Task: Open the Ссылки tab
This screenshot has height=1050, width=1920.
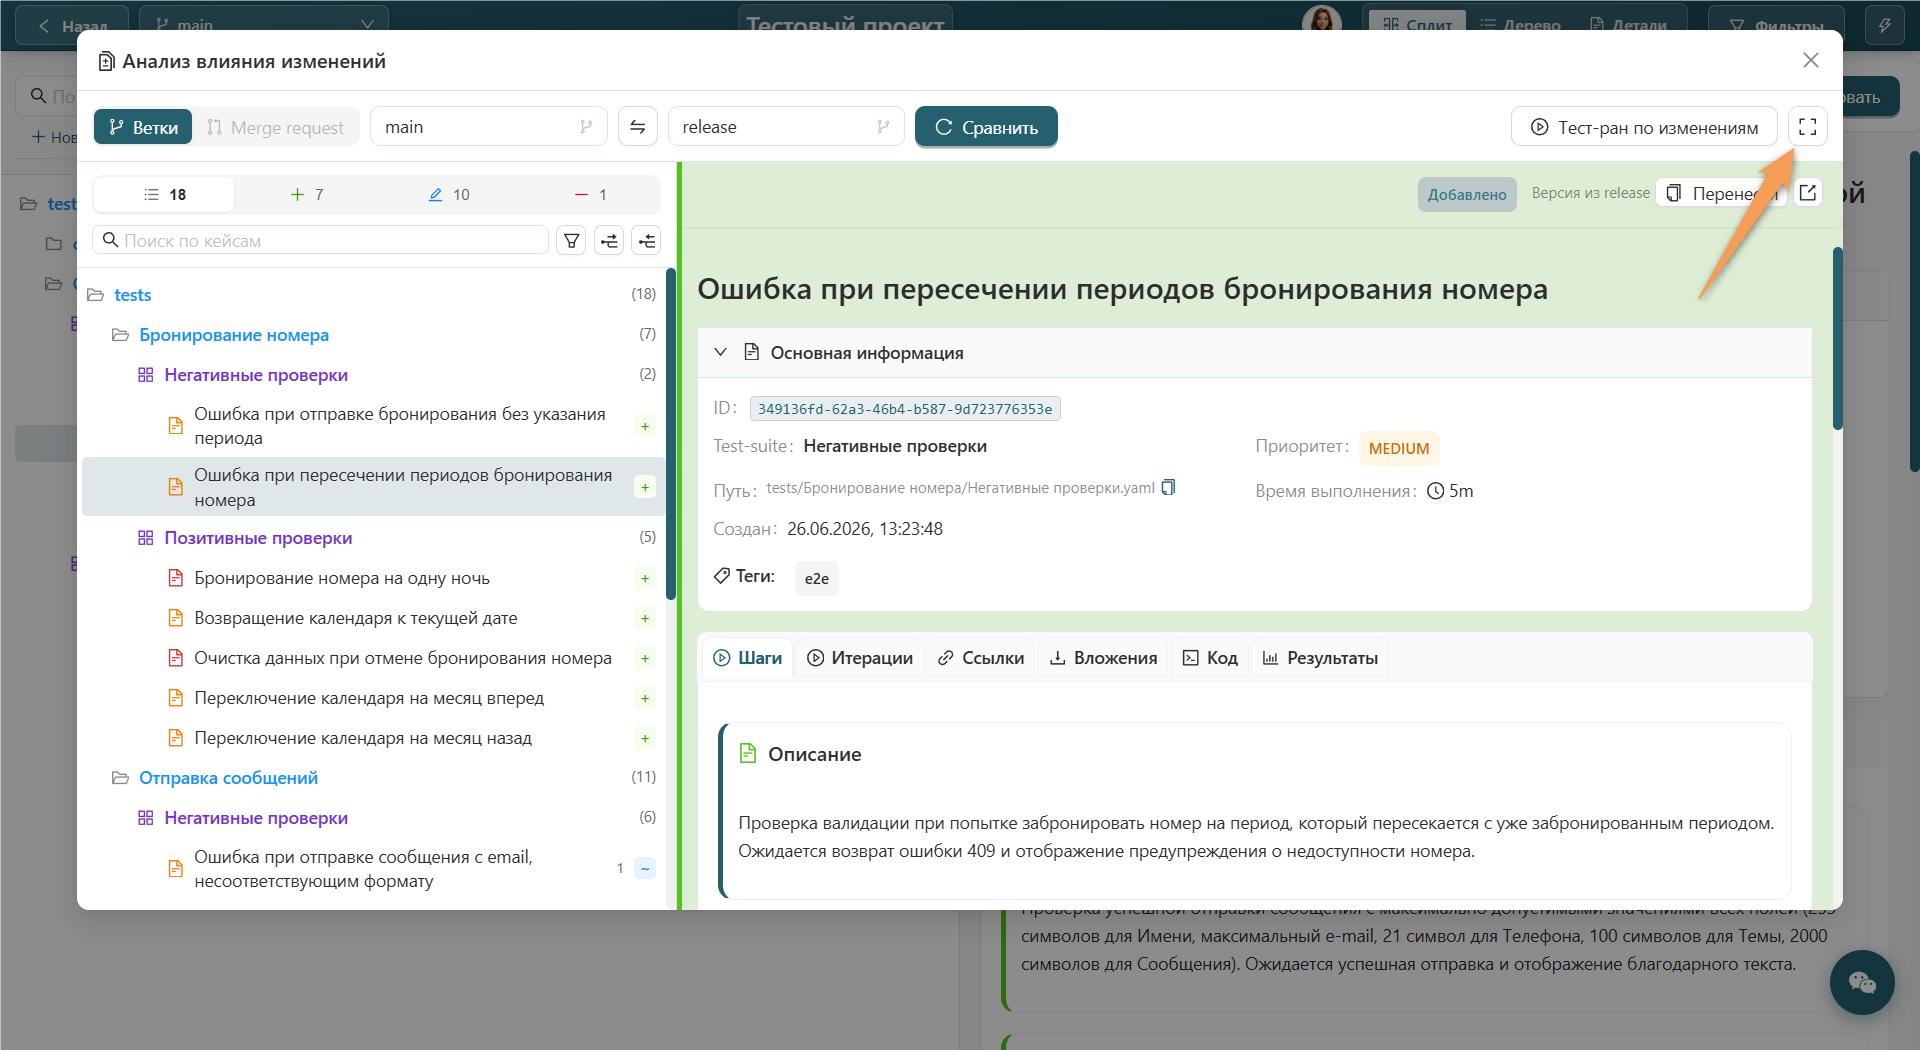Action: [x=981, y=658]
